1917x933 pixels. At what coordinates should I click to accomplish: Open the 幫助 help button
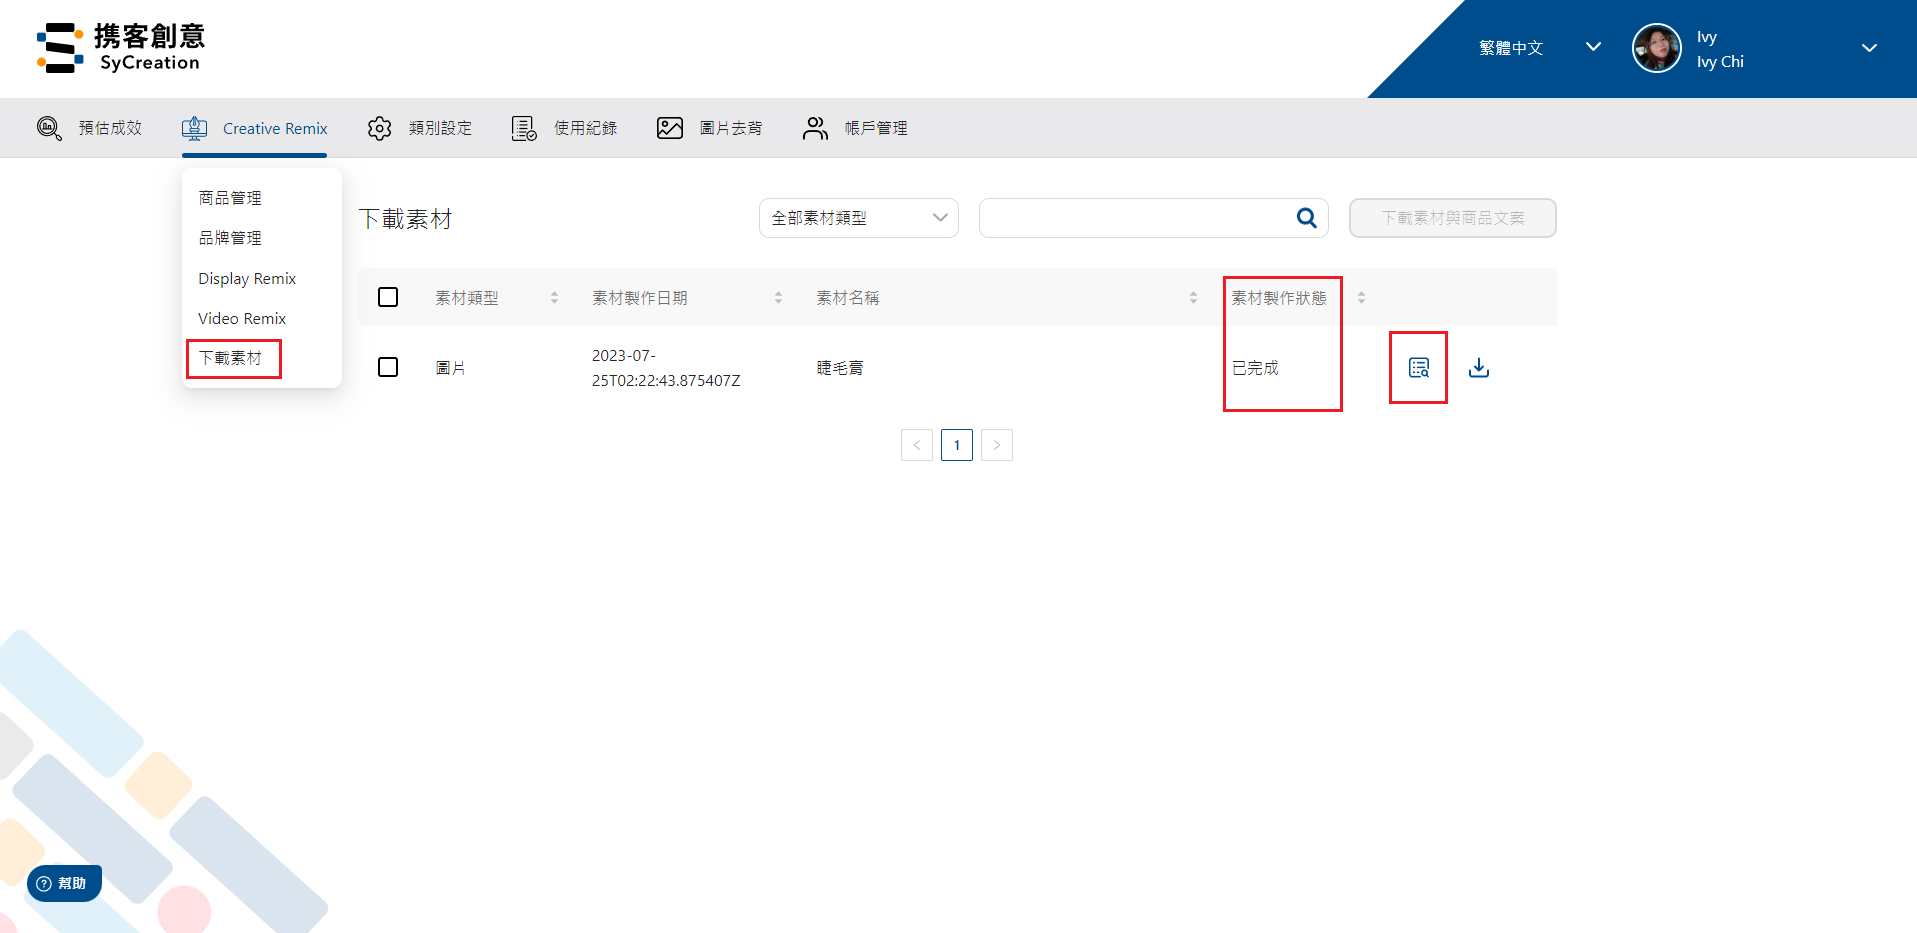point(64,883)
